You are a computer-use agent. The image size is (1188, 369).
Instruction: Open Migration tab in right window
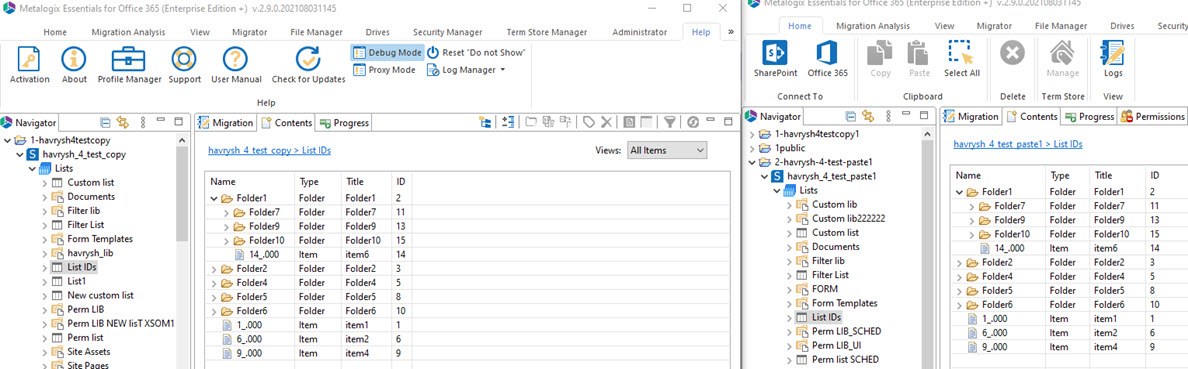(971, 117)
